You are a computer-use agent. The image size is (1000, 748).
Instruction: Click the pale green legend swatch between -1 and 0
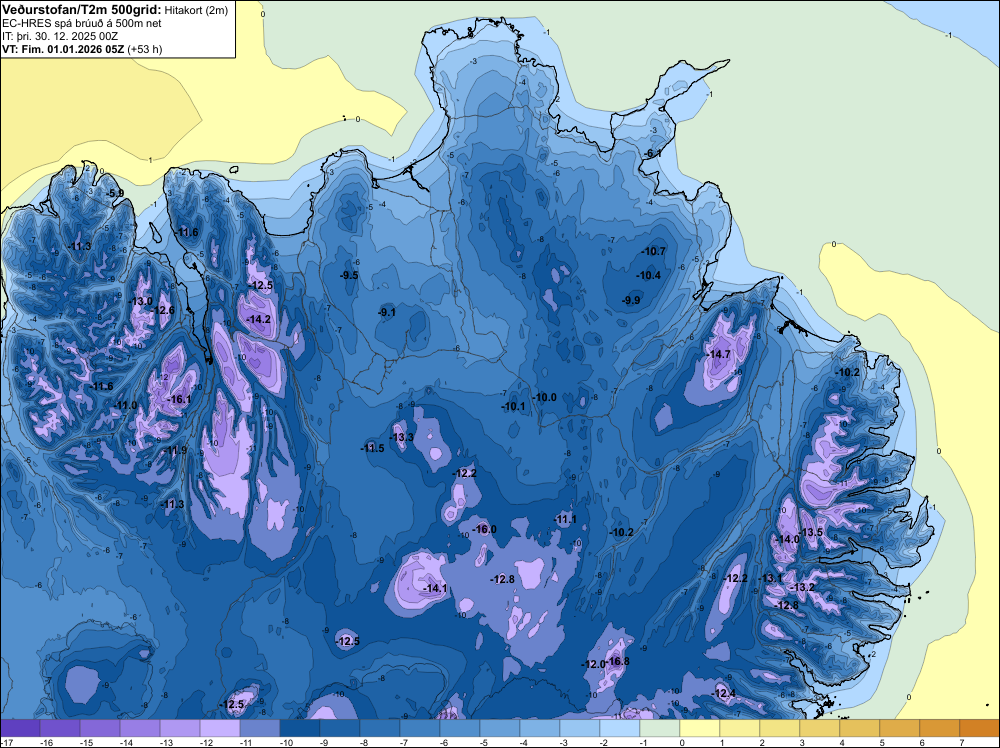(660, 728)
